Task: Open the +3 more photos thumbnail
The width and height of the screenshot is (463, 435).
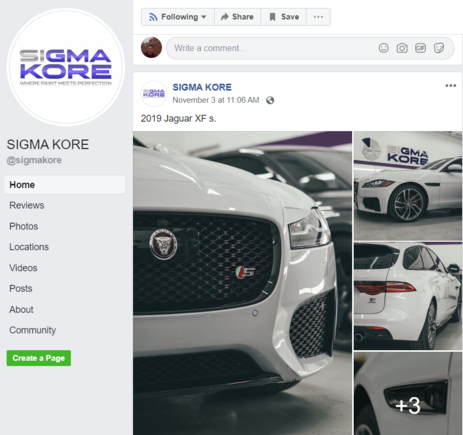Action: (408, 393)
